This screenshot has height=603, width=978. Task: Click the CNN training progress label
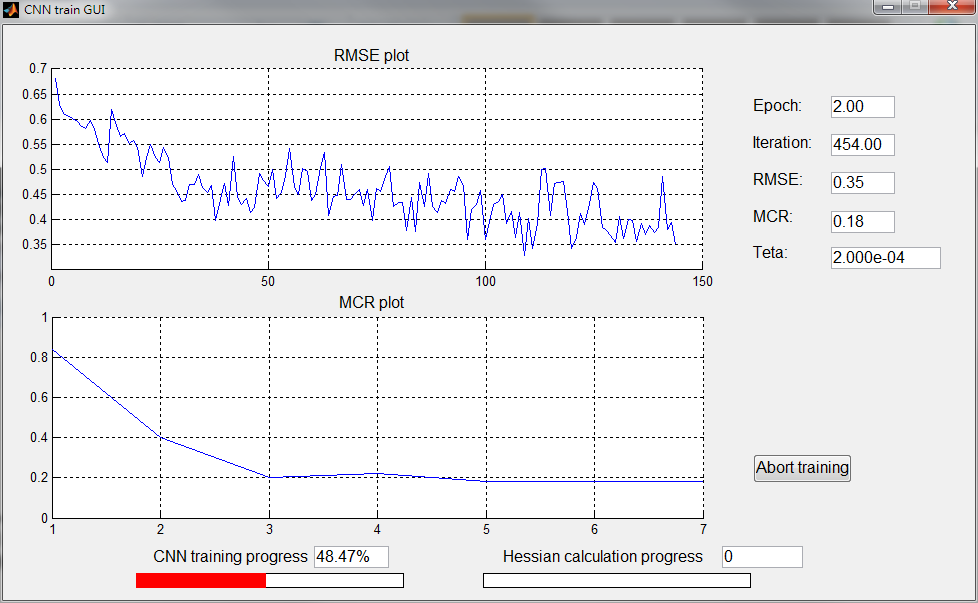(230, 557)
